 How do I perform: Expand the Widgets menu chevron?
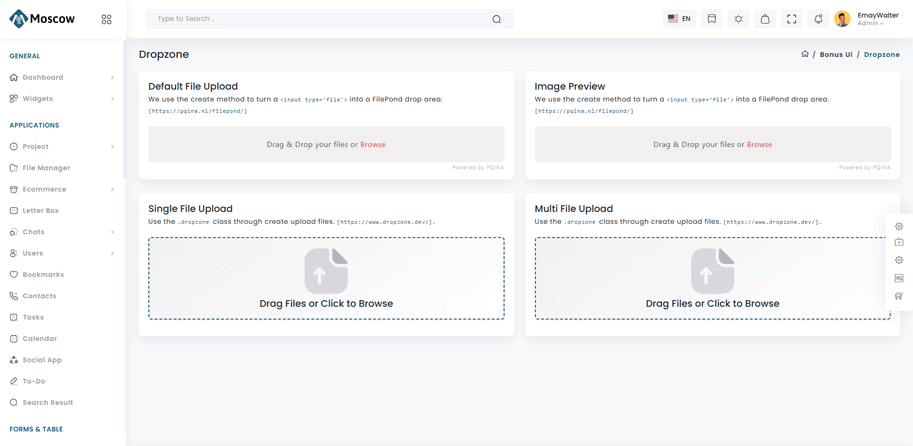(x=112, y=99)
